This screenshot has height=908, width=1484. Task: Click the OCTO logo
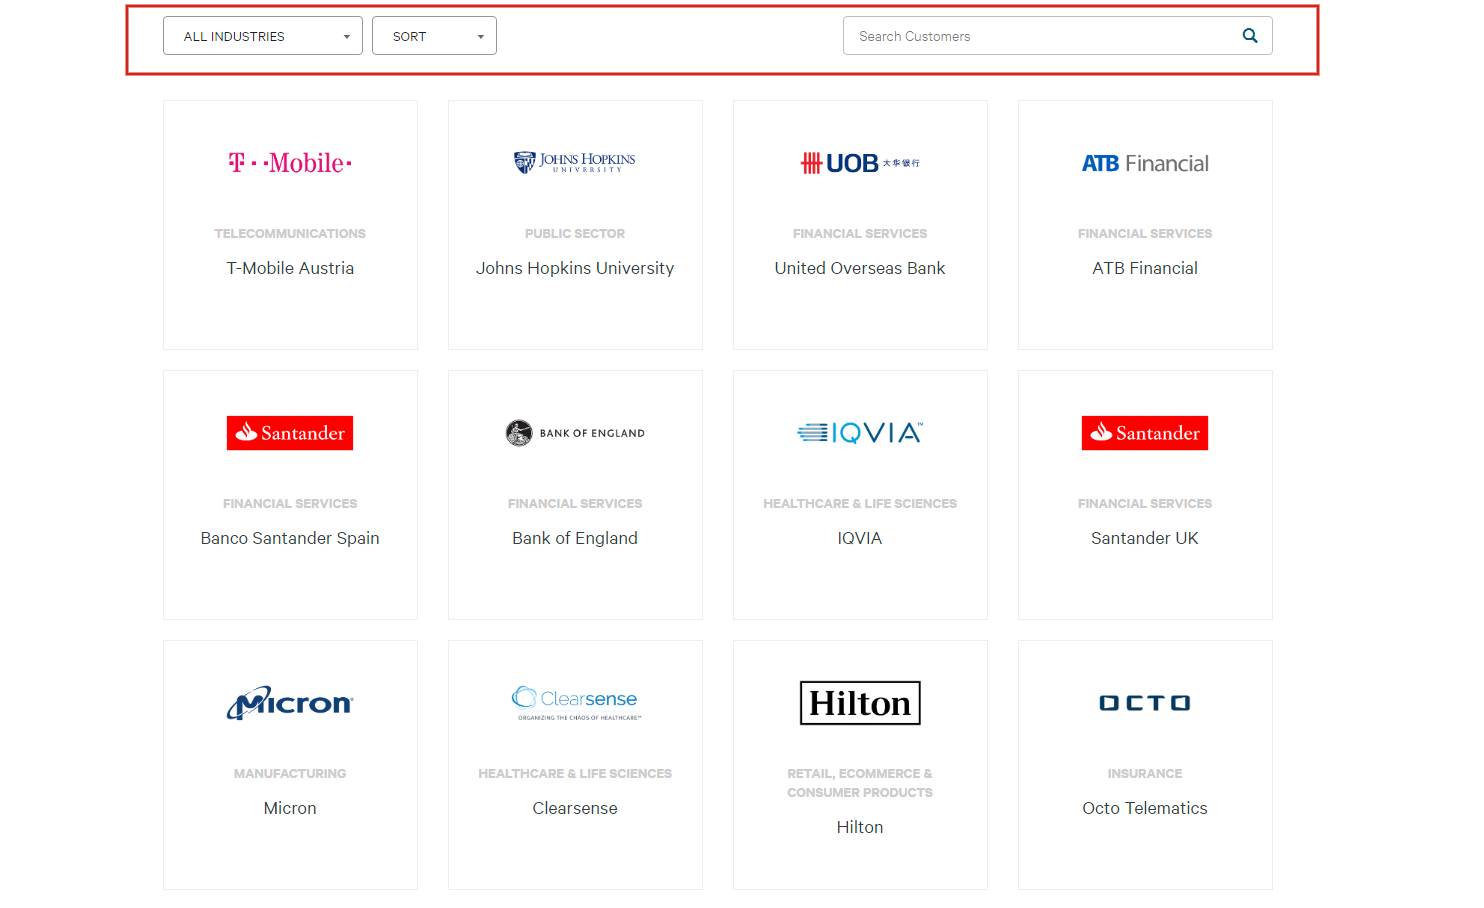(1145, 703)
